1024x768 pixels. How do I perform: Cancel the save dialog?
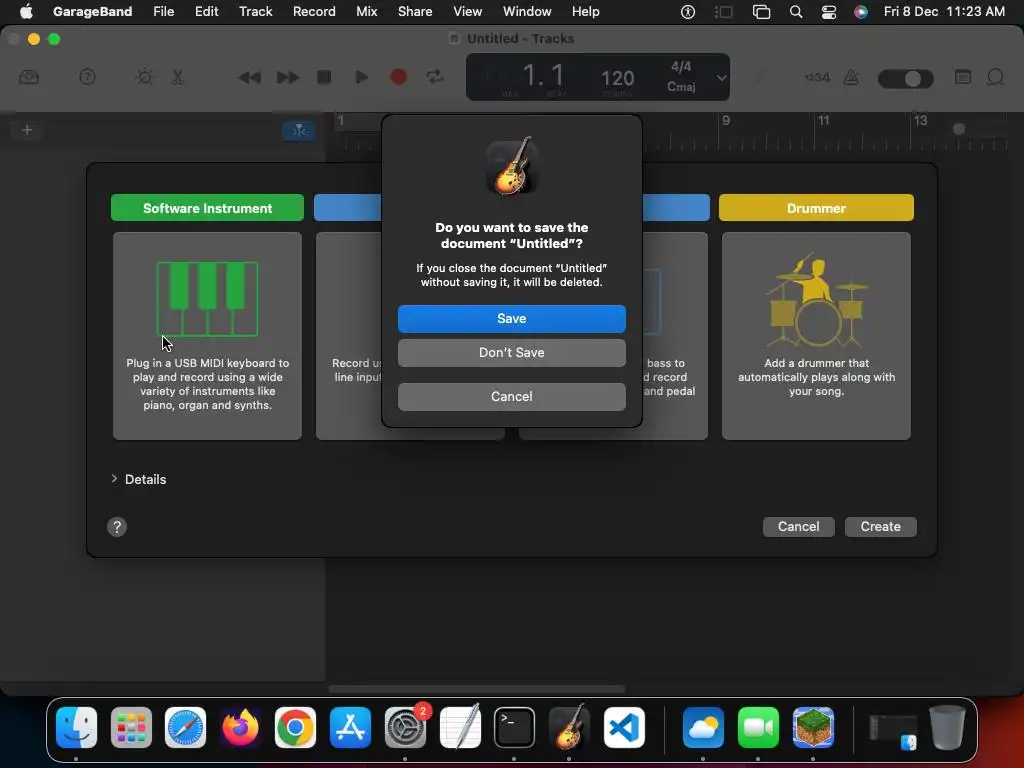coord(511,396)
